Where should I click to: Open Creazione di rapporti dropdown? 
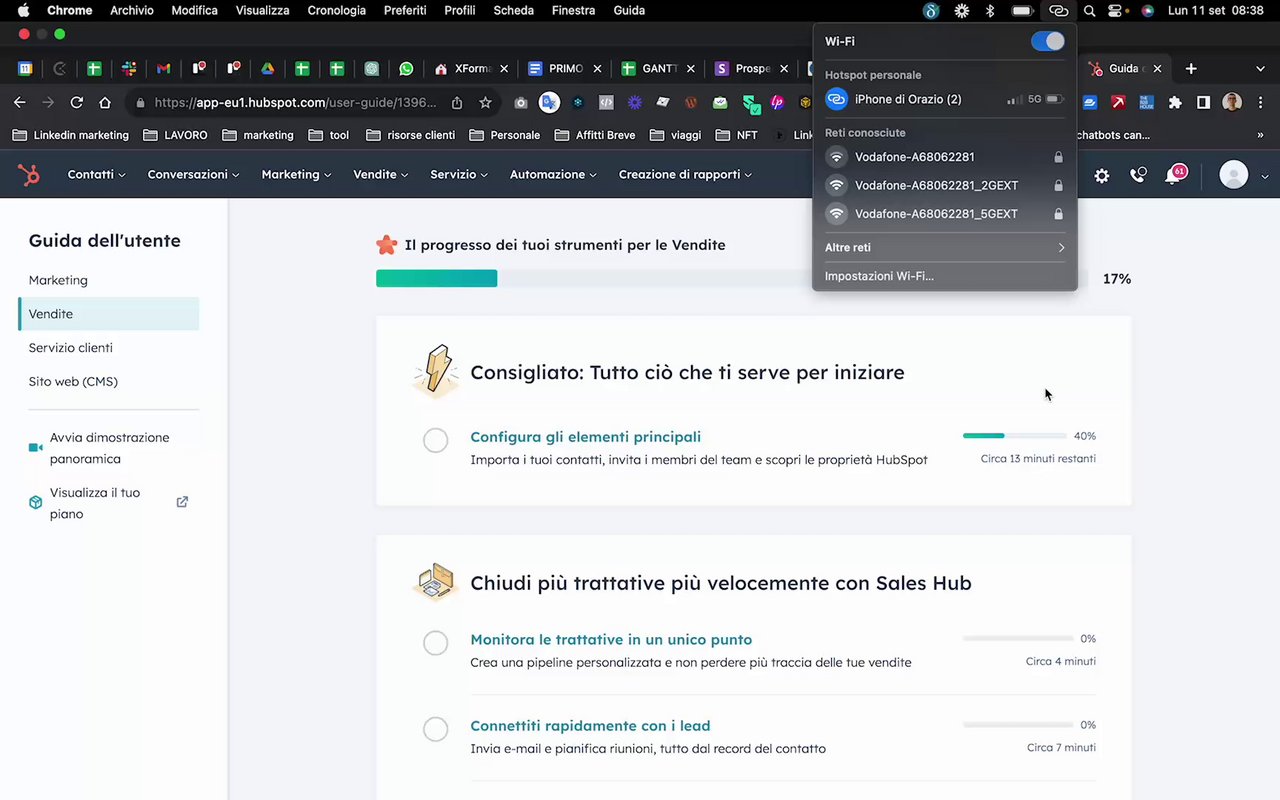coord(685,174)
